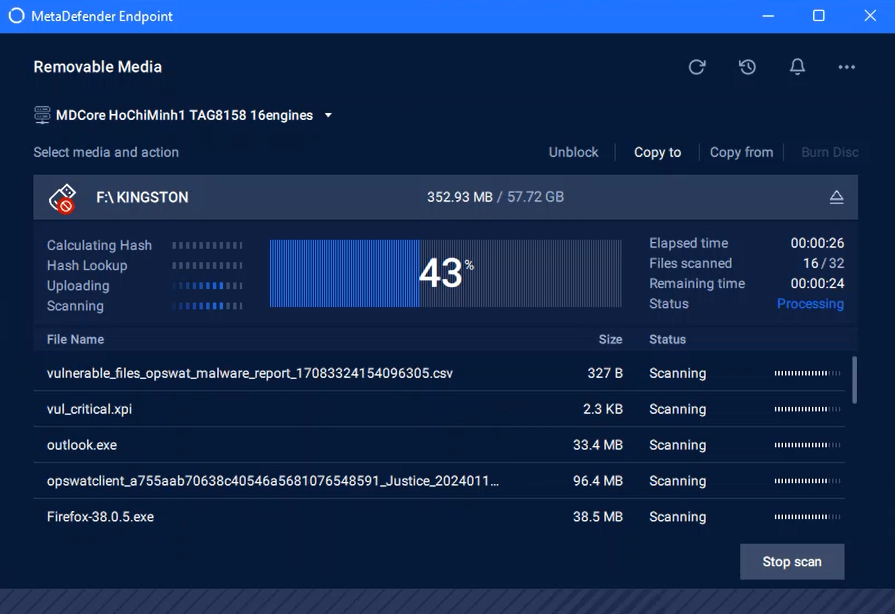Select the vulnerable_files_opswat_malware_report csv file
The image size is (895, 614).
439,373
